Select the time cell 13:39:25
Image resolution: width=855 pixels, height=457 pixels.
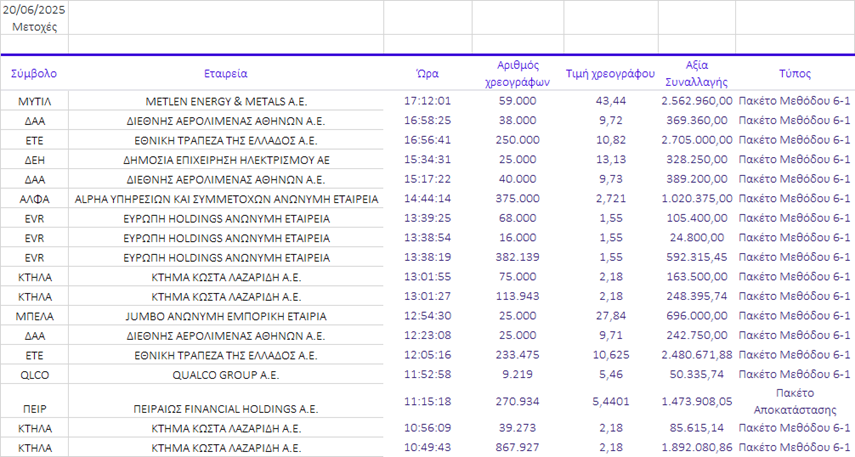(428, 218)
